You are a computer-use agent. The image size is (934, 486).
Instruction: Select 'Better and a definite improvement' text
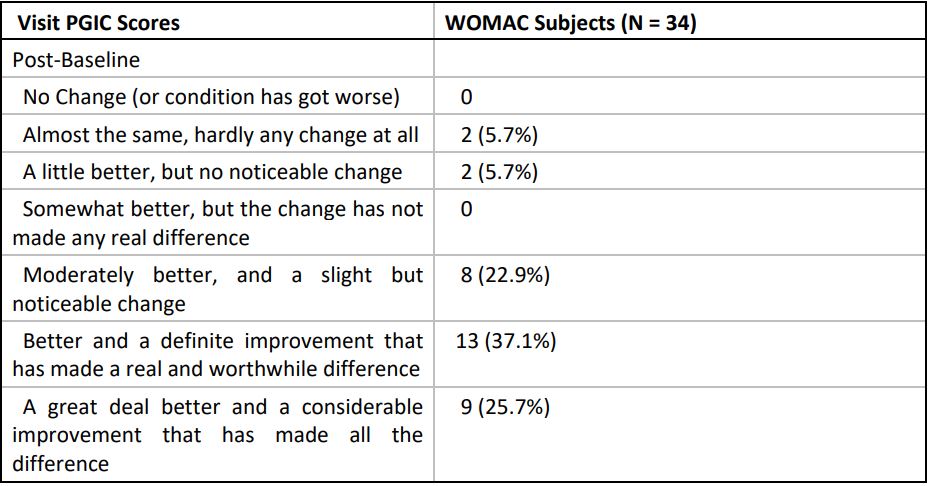point(222,341)
